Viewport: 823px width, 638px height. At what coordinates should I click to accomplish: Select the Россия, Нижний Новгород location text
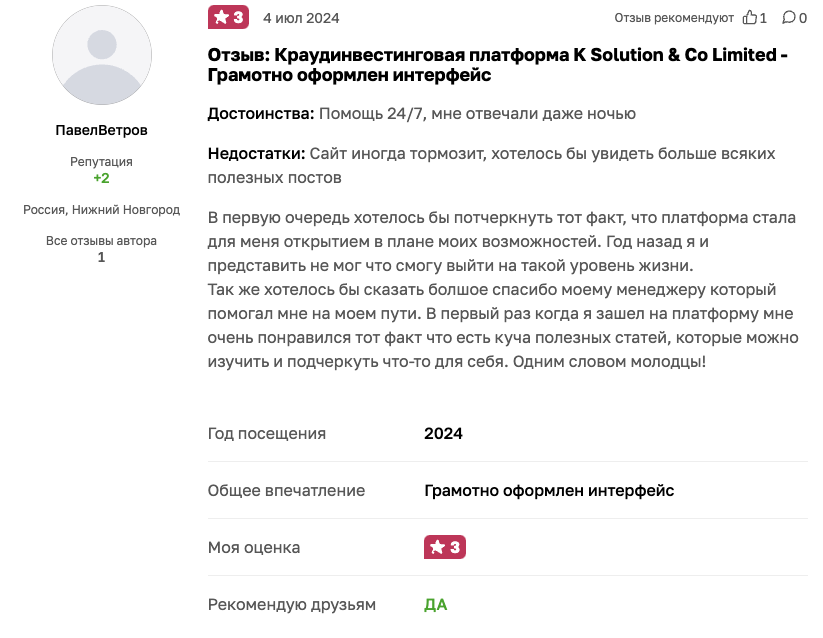[x=101, y=210]
